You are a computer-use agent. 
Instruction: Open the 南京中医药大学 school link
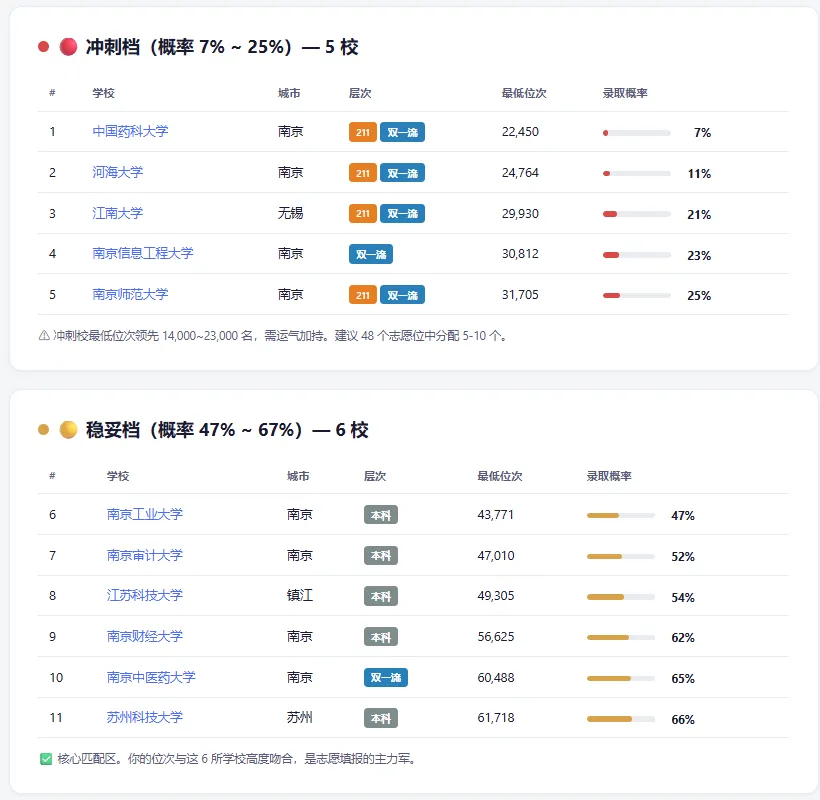pos(151,678)
